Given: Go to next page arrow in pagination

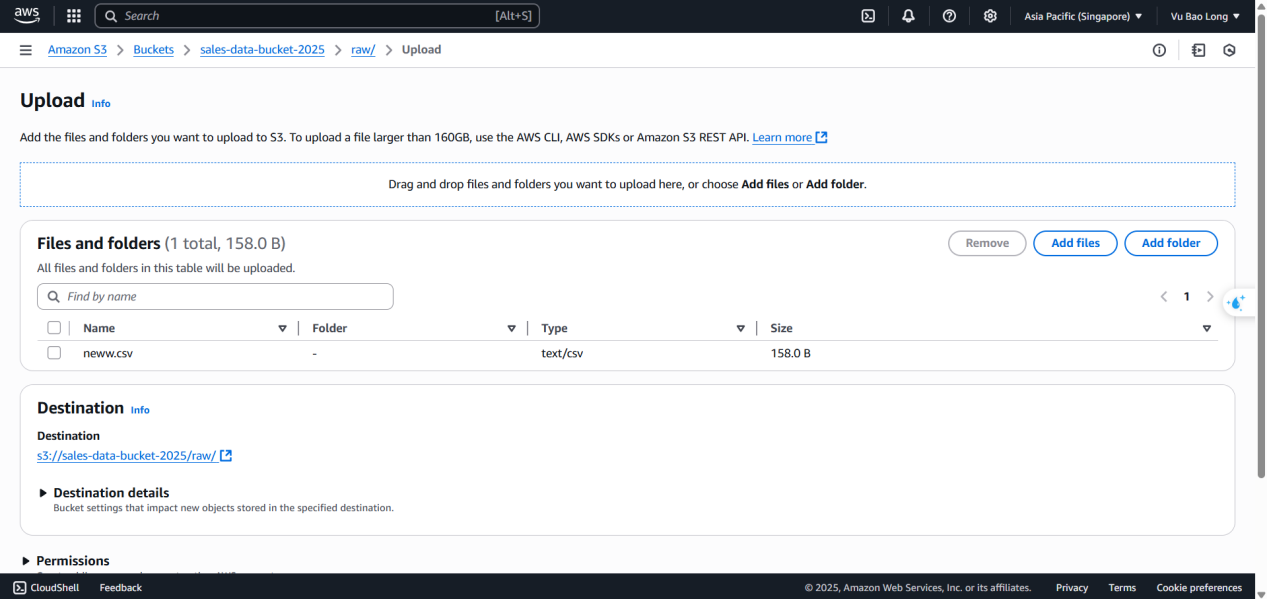Looking at the screenshot, I should pyautogui.click(x=1210, y=296).
